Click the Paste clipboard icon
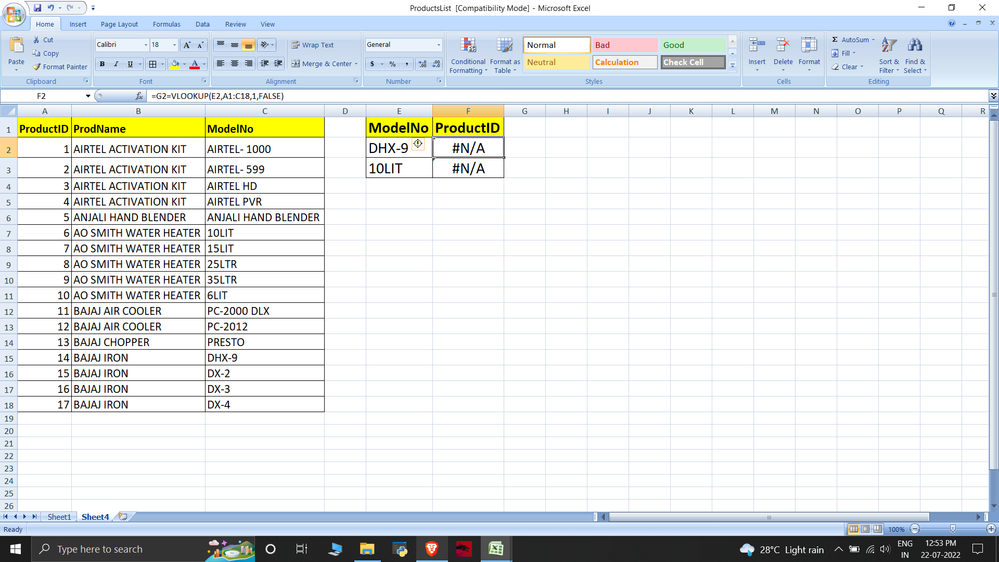The image size is (999, 562). pos(16,46)
